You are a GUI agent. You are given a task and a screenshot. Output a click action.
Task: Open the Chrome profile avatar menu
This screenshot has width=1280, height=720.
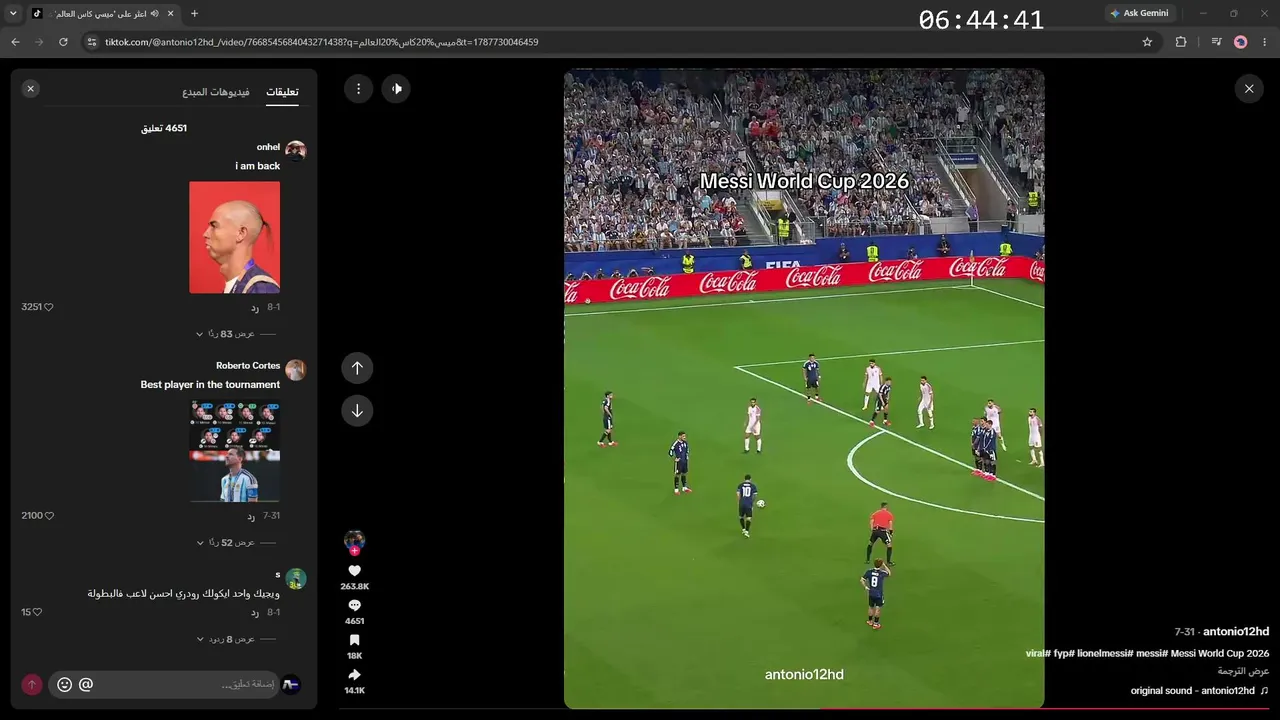tap(1241, 42)
